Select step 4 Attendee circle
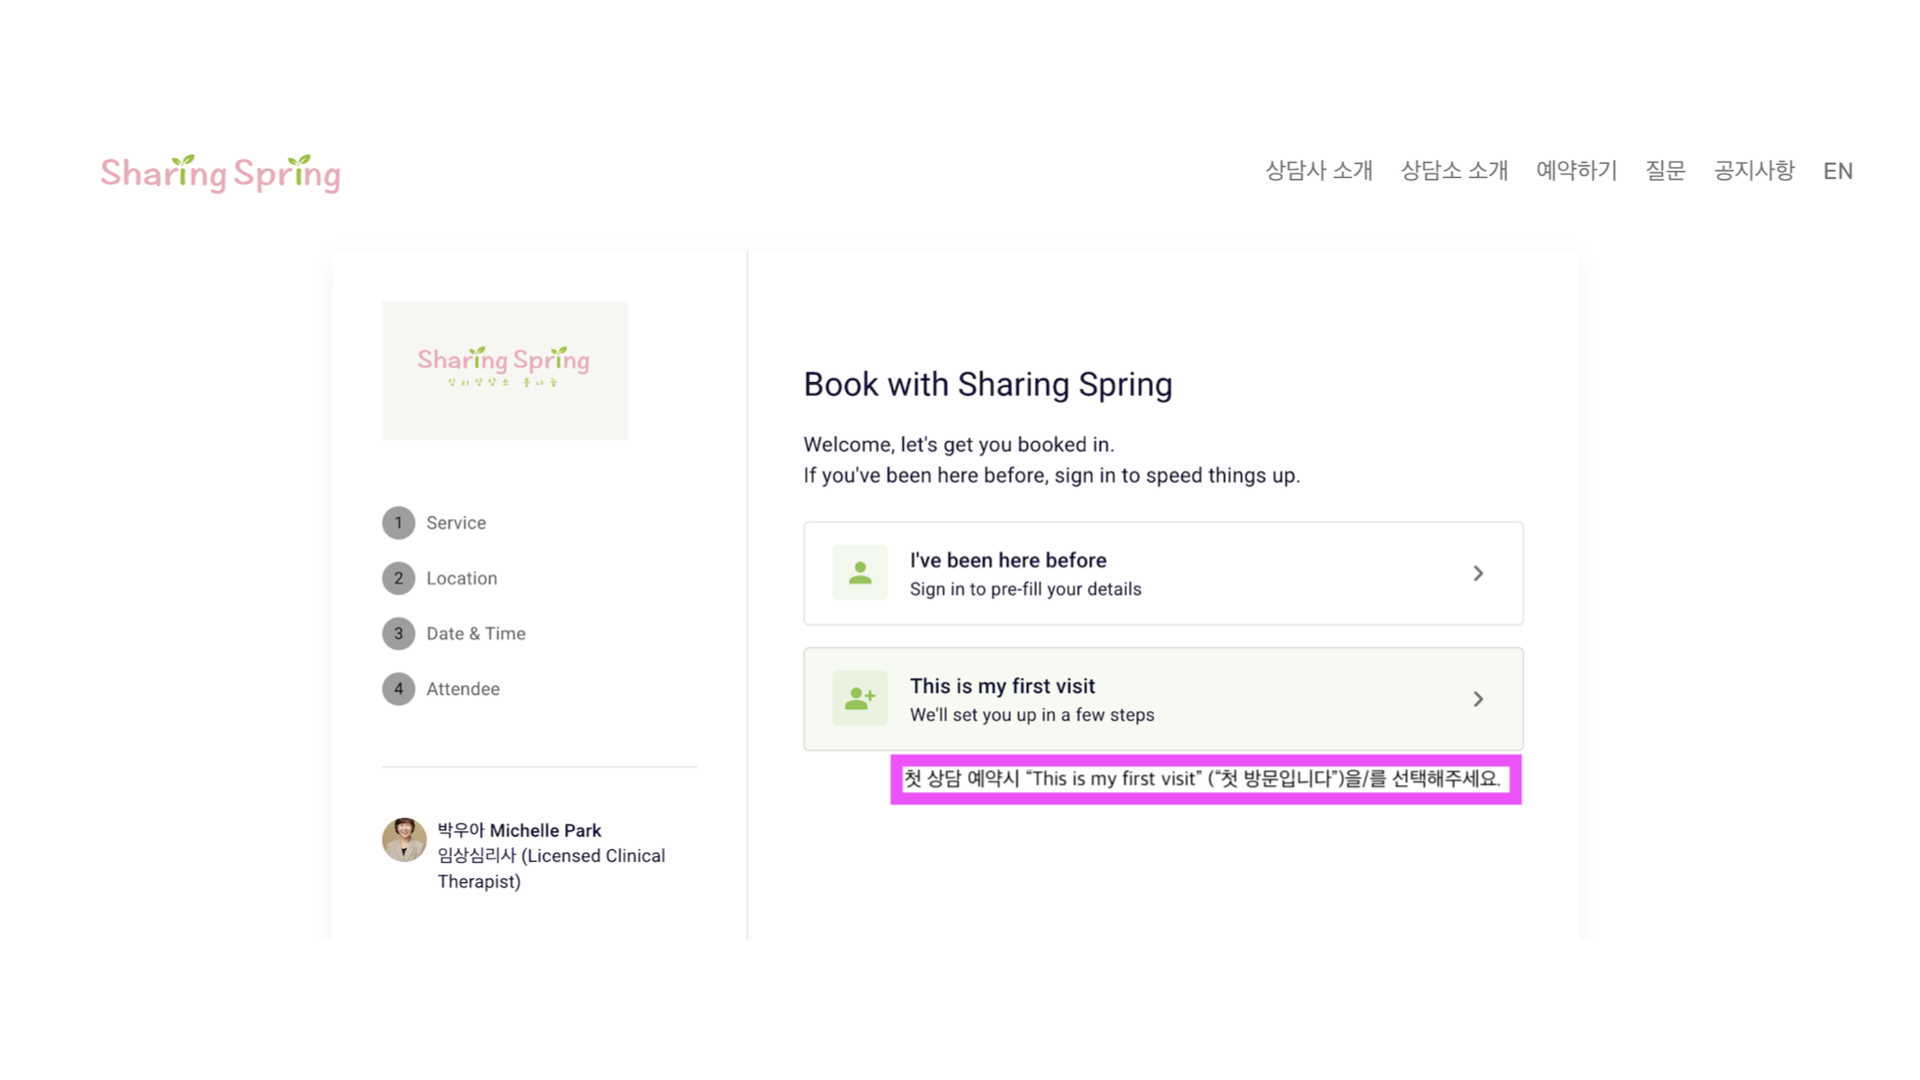The height and width of the screenshot is (1080, 1920). 398,689
